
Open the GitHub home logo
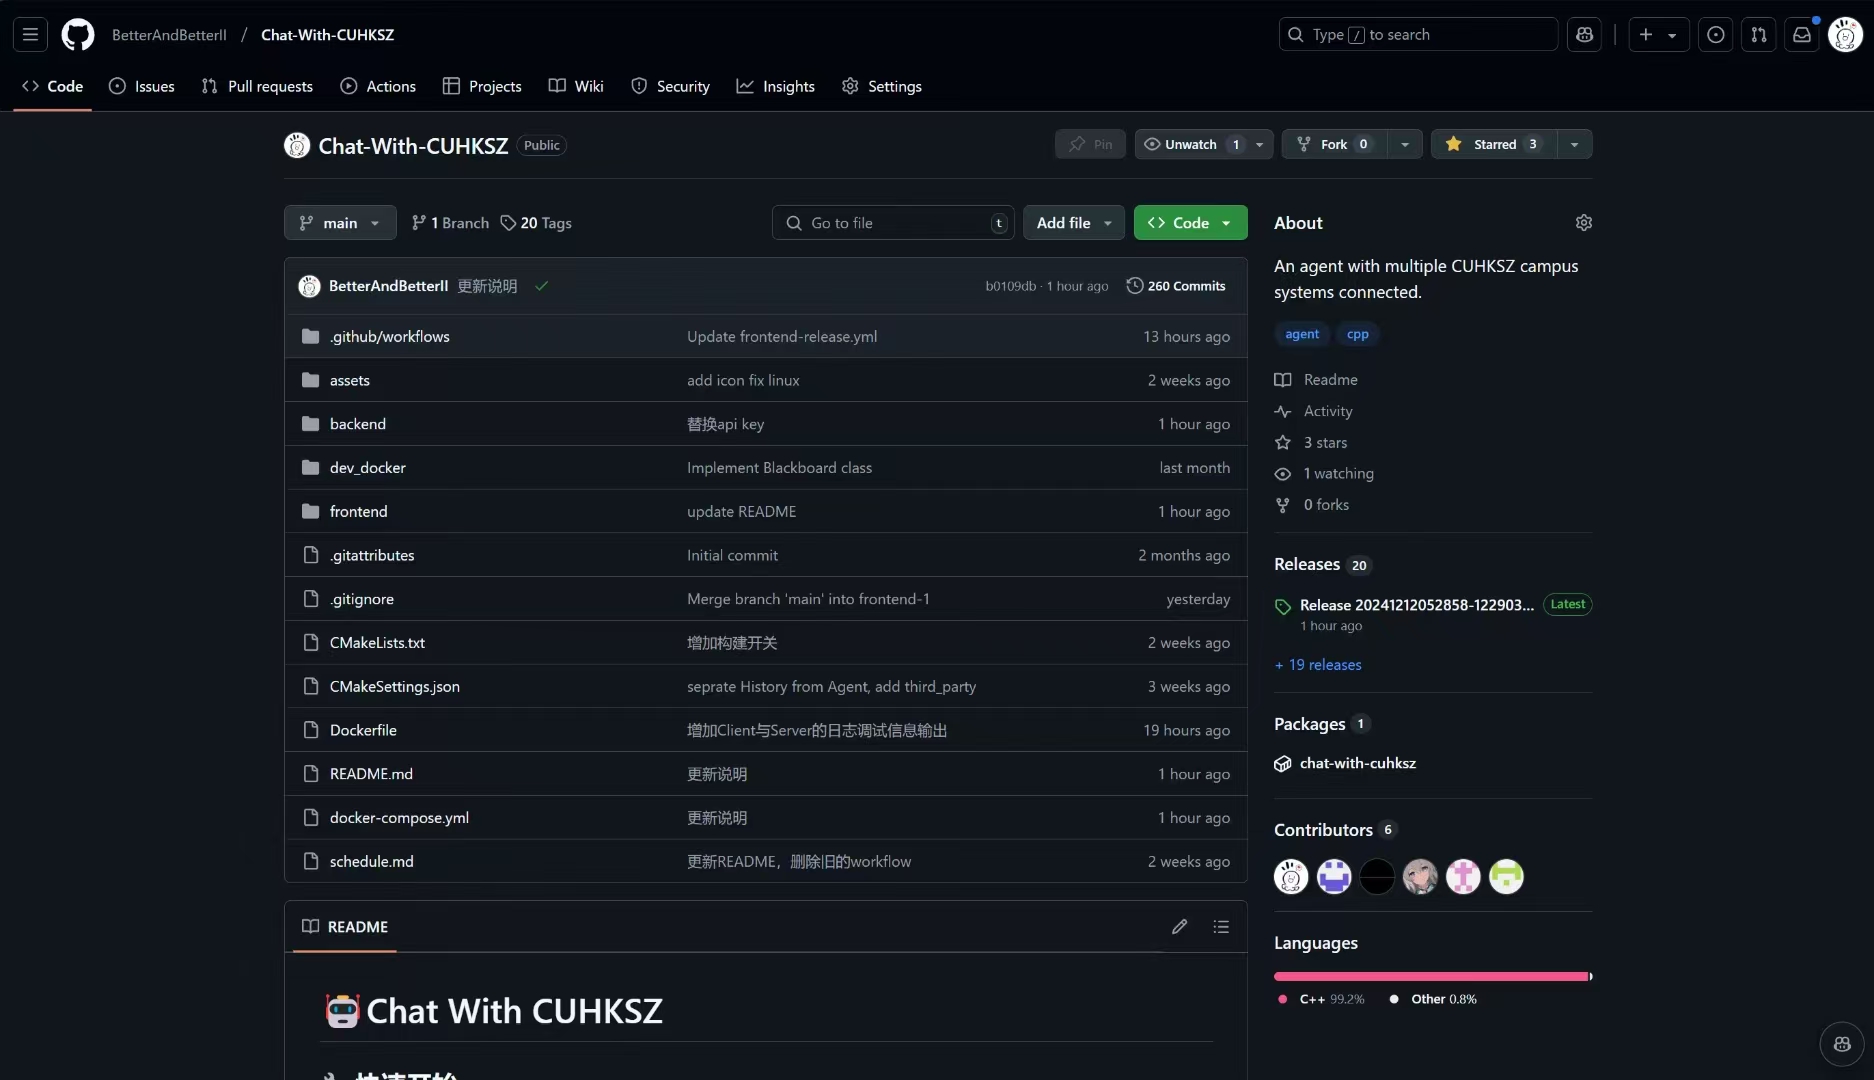[x=78, y=34]
